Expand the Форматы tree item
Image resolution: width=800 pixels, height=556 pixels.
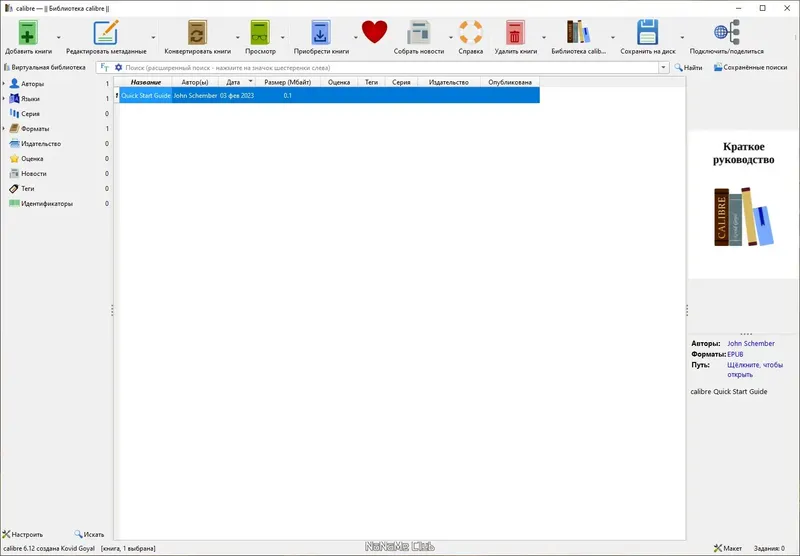coord(4,129)
